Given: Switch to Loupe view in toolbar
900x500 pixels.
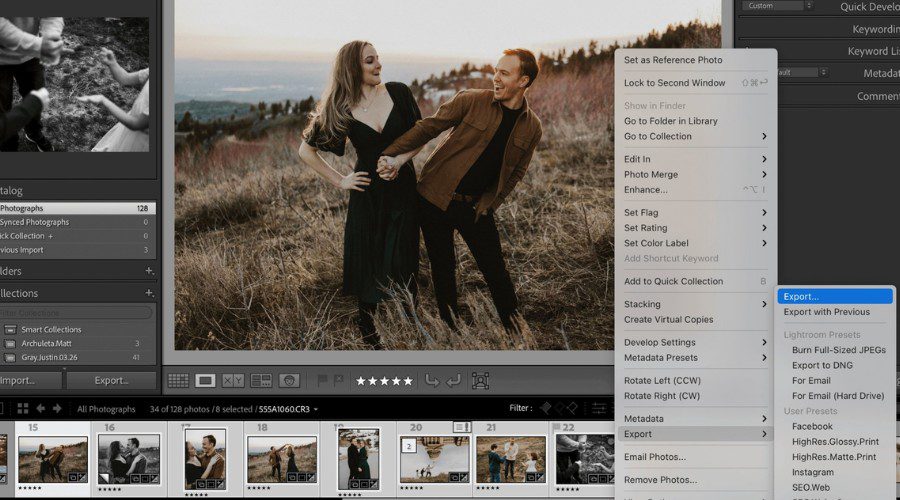Looking at the screenshot, I should click(205, 381).
